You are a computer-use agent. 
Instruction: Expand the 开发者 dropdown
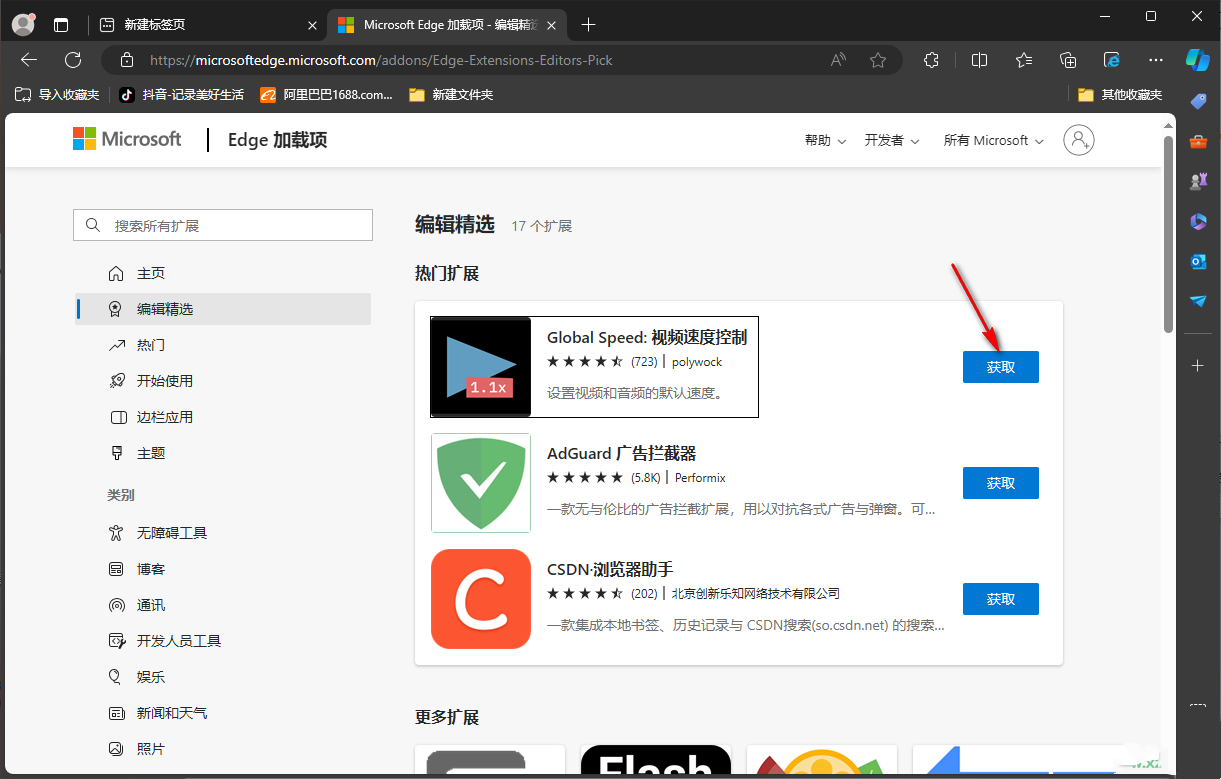(x=892, y=141)
